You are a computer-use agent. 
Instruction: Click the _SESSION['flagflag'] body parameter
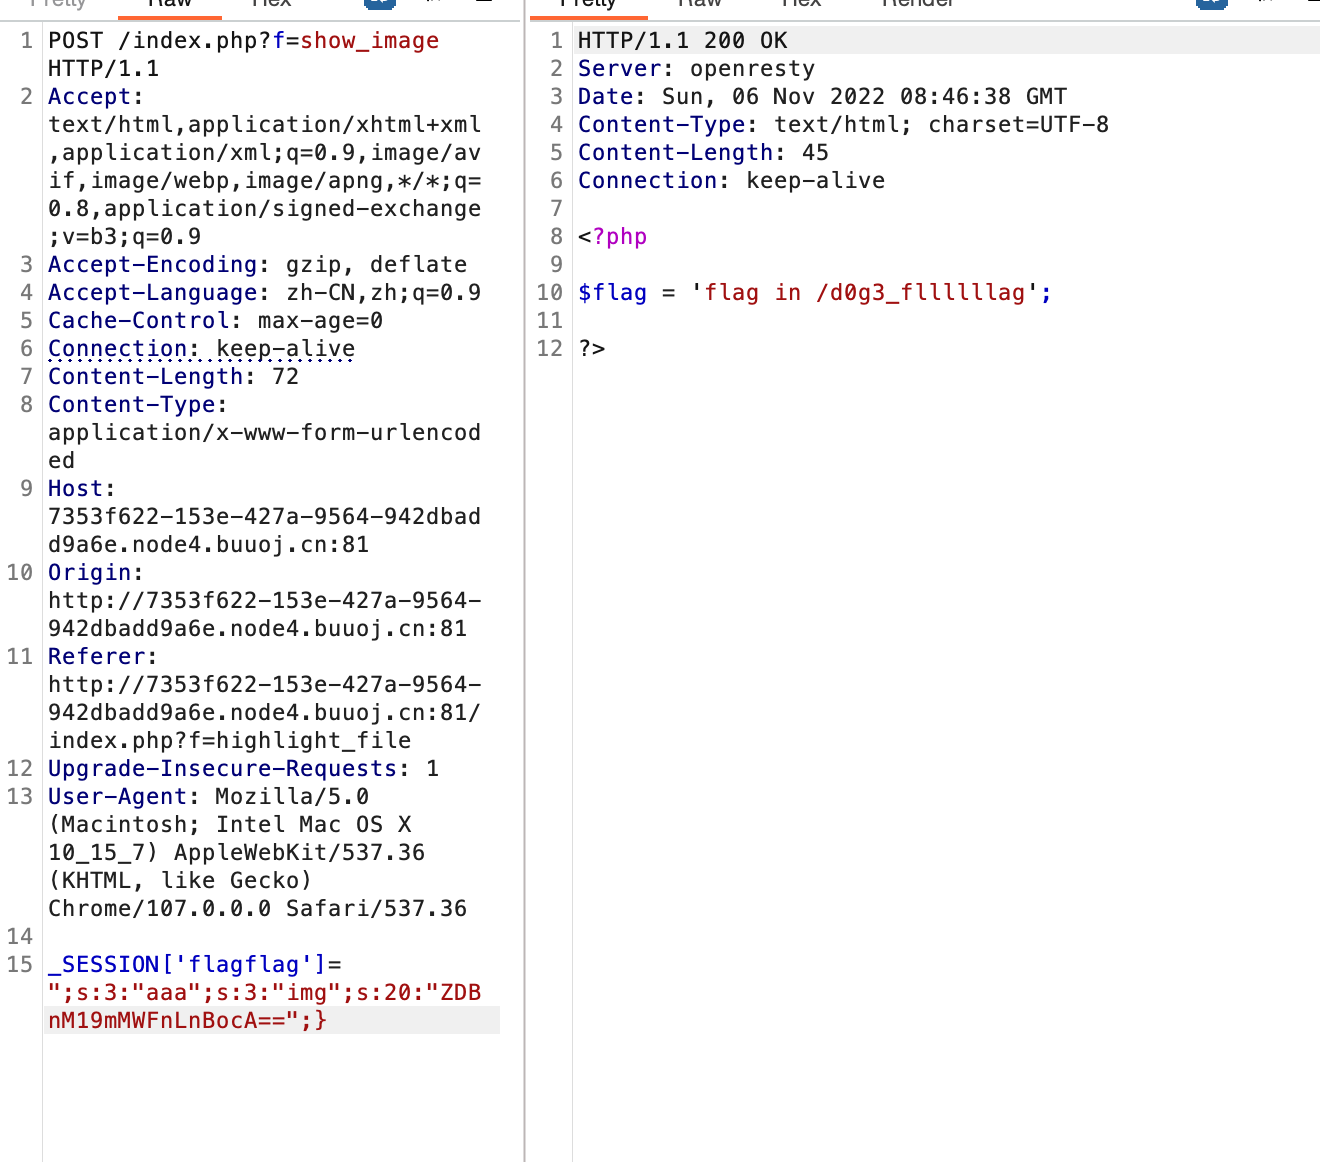188,965
